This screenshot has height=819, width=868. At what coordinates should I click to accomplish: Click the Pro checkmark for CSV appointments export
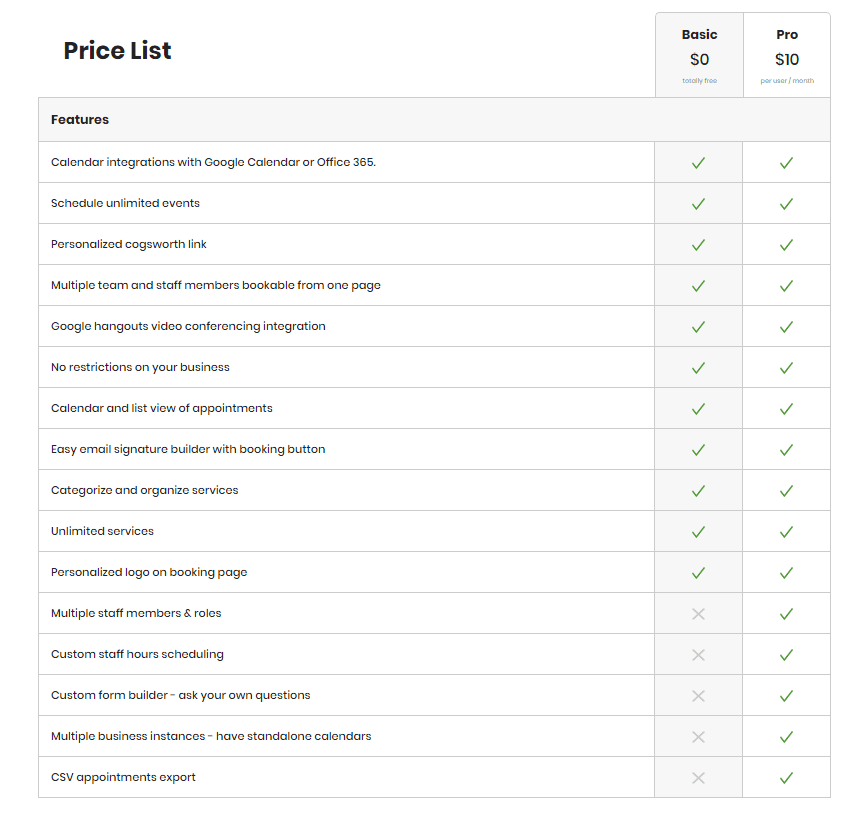(x=786, y=777)
